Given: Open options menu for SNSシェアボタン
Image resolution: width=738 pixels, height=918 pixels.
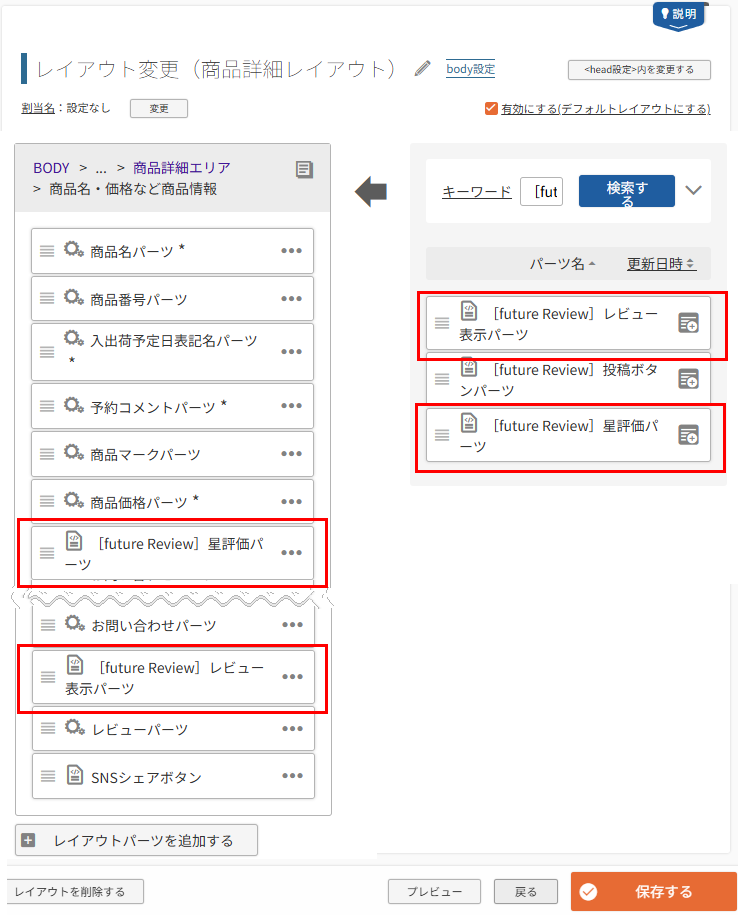Looking at the screenshot, I should [293, 776].
